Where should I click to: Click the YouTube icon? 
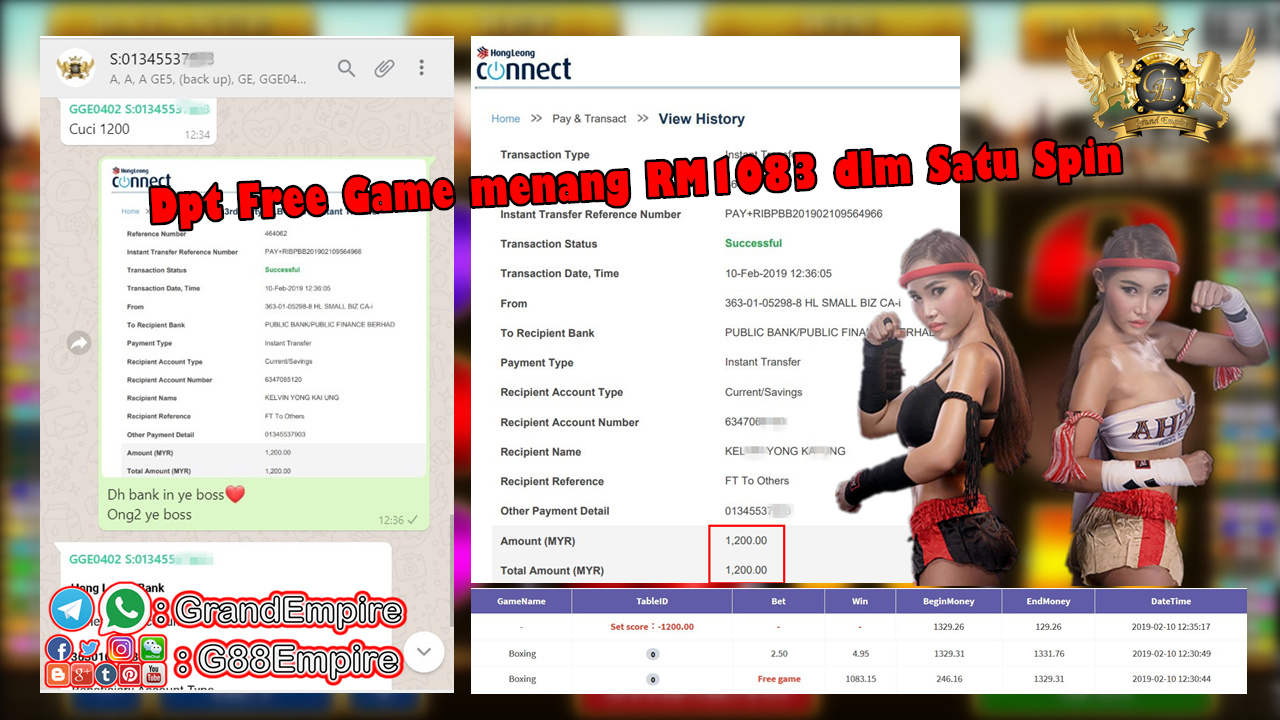154,675
